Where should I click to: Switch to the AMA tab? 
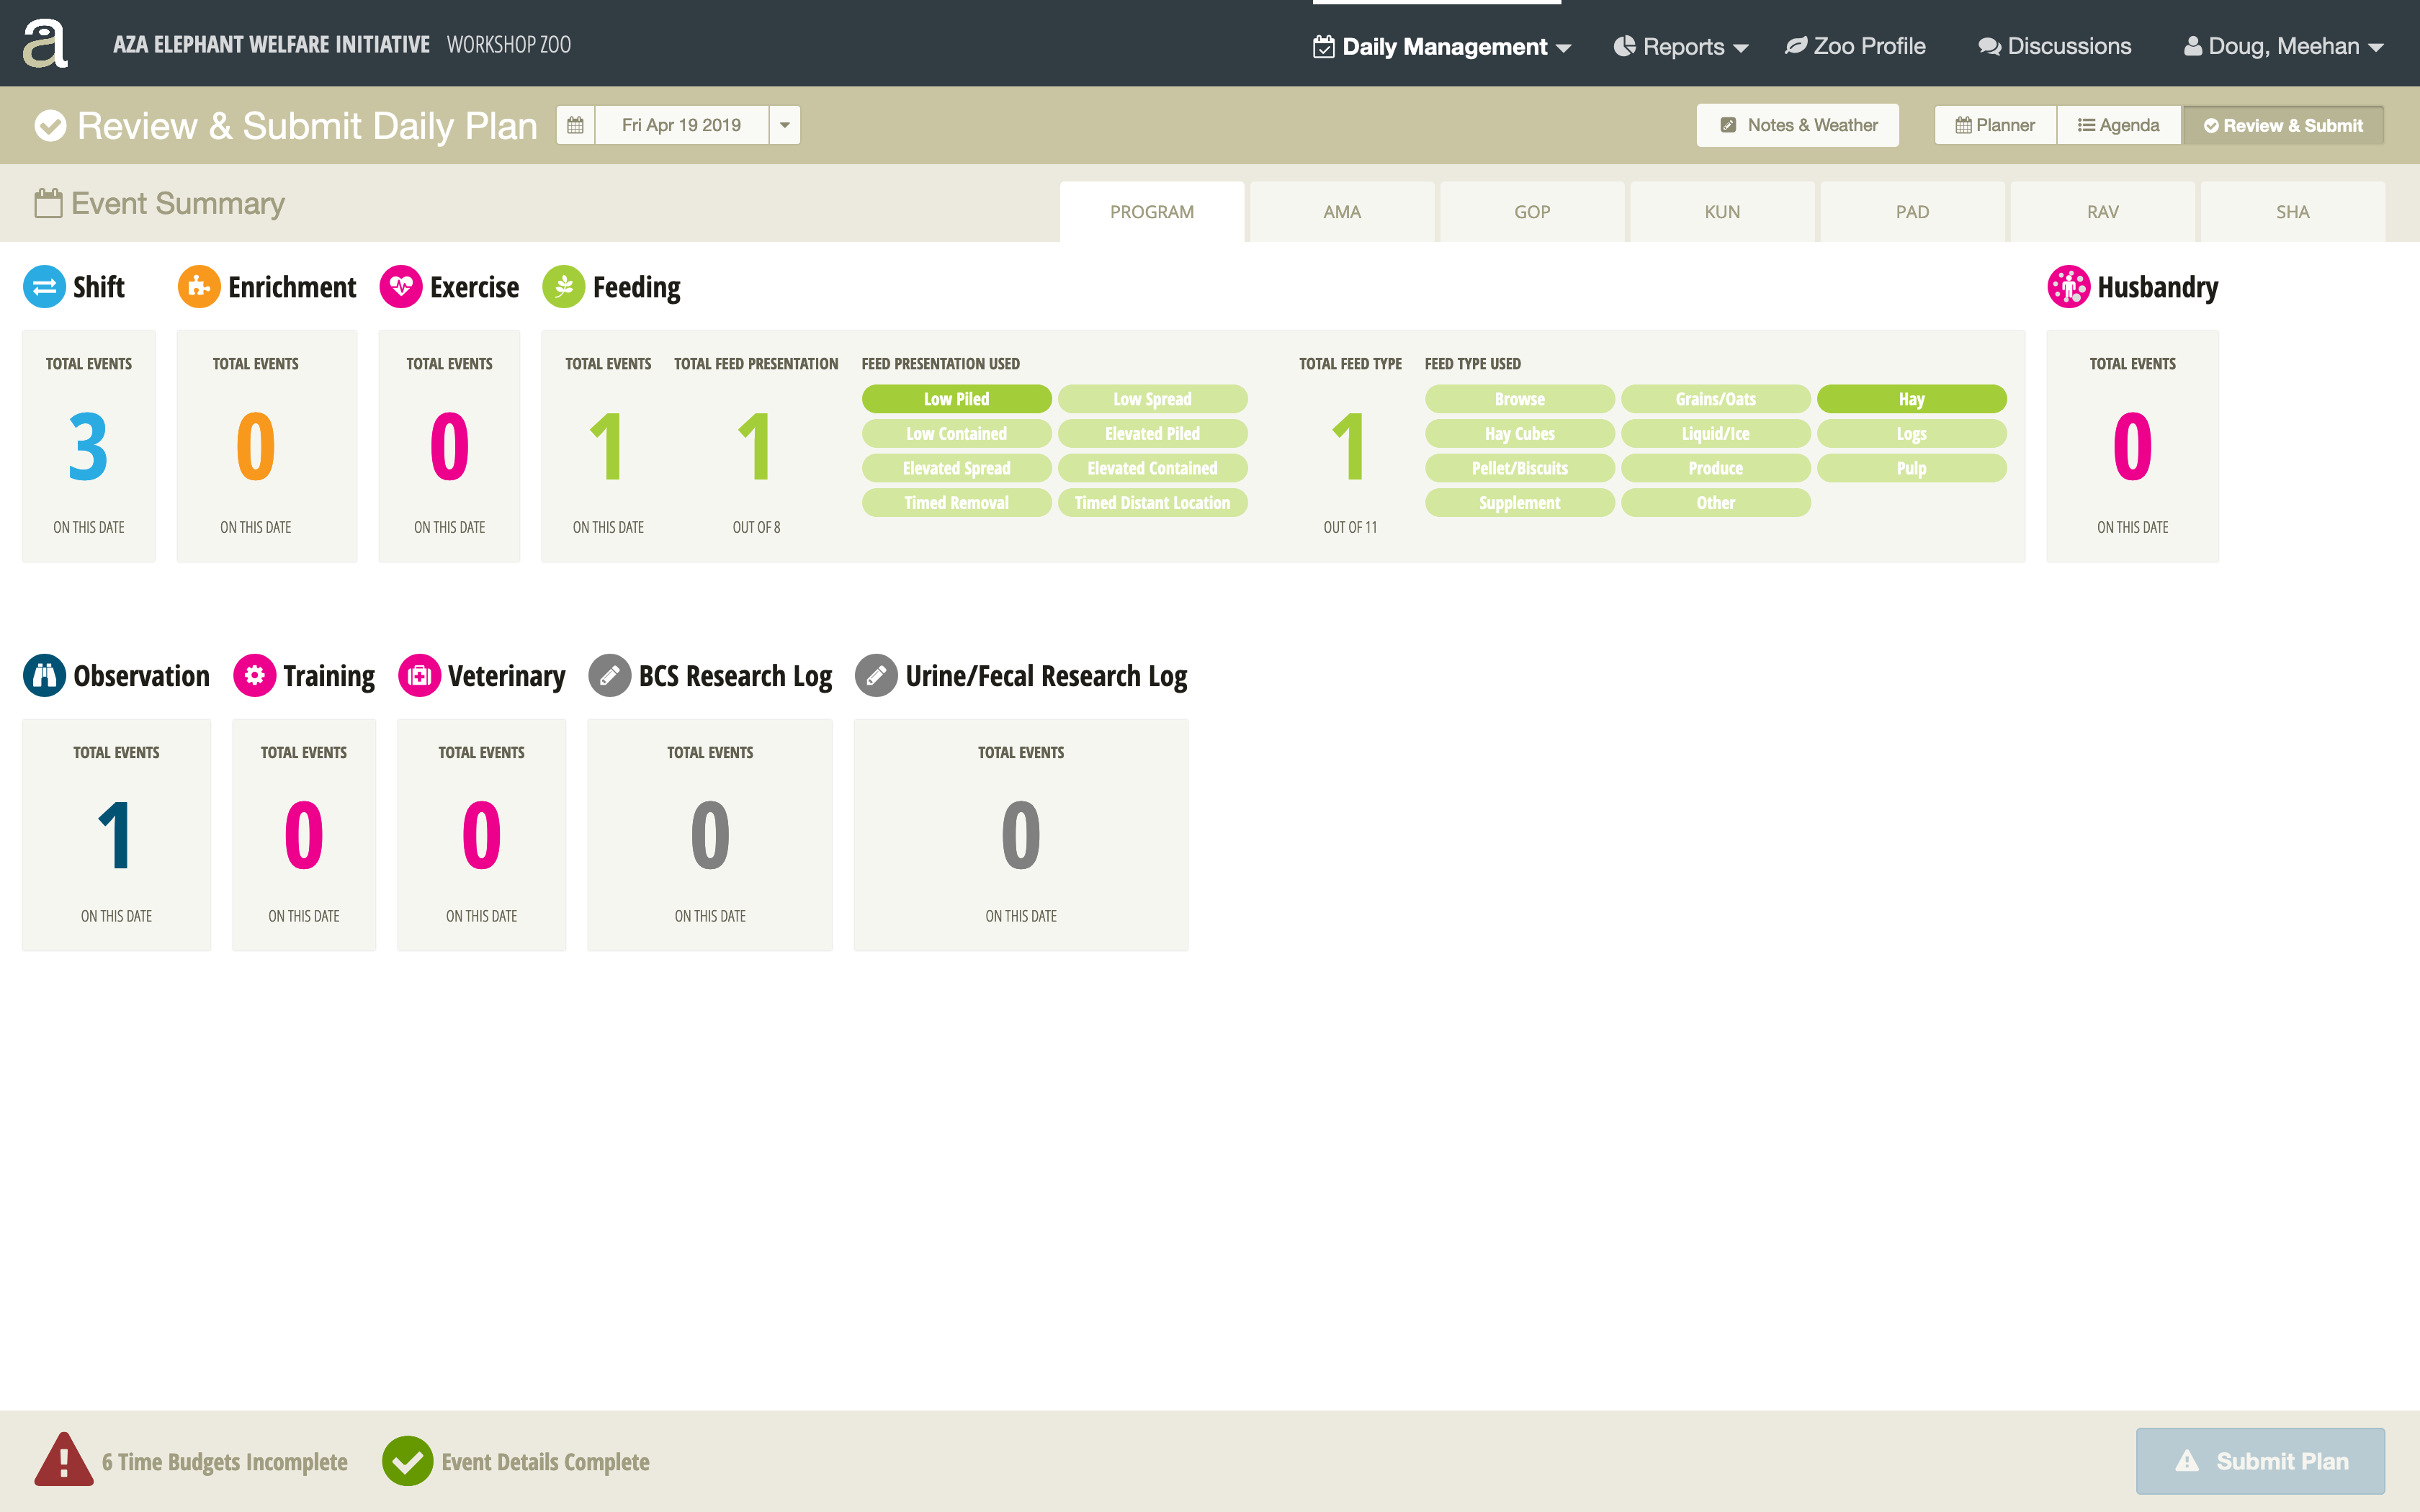tap(1341, 212)
